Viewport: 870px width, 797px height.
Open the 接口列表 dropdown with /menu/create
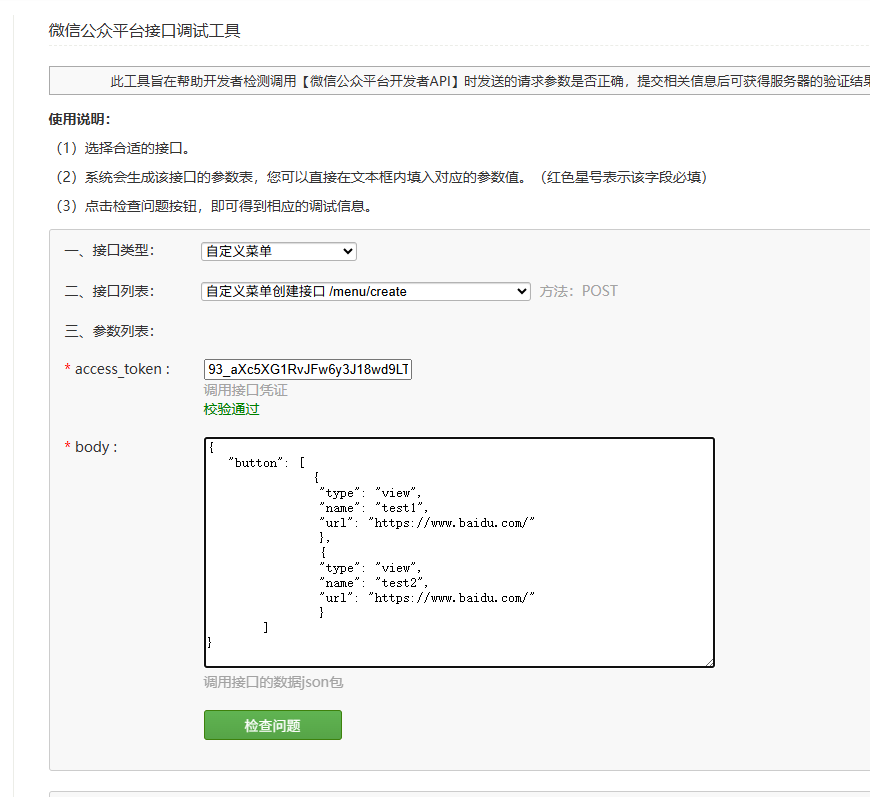point(366,291)
